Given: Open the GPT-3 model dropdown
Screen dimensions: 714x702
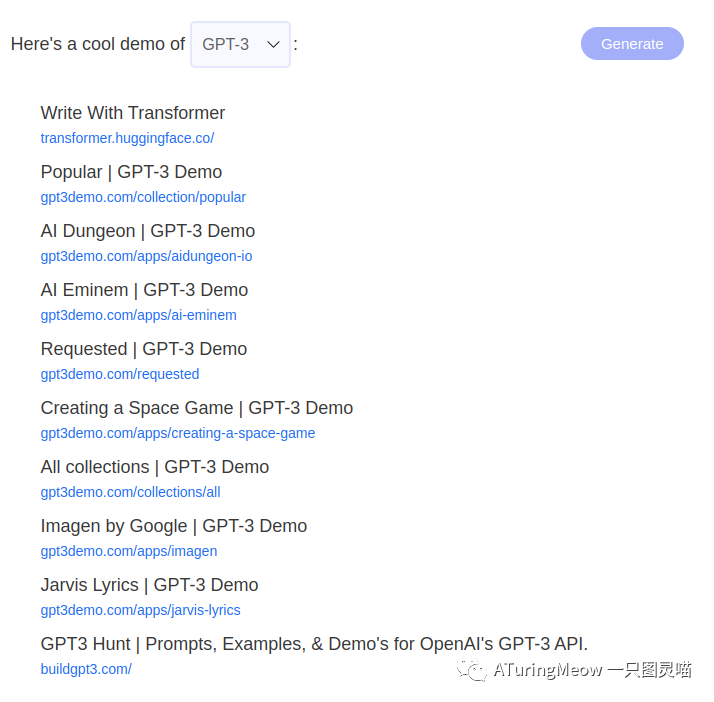Looking at the screenshot, I should click(240, 44).
